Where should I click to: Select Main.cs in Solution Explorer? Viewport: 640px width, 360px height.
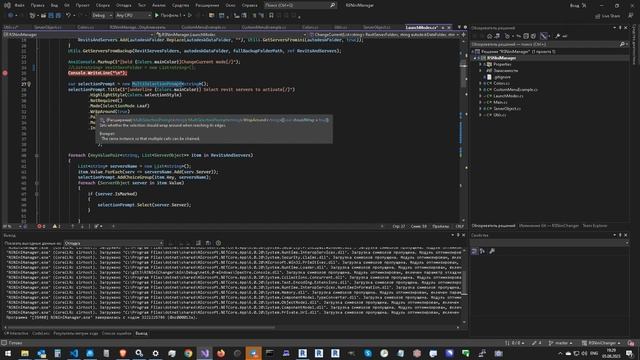[500, 102]
